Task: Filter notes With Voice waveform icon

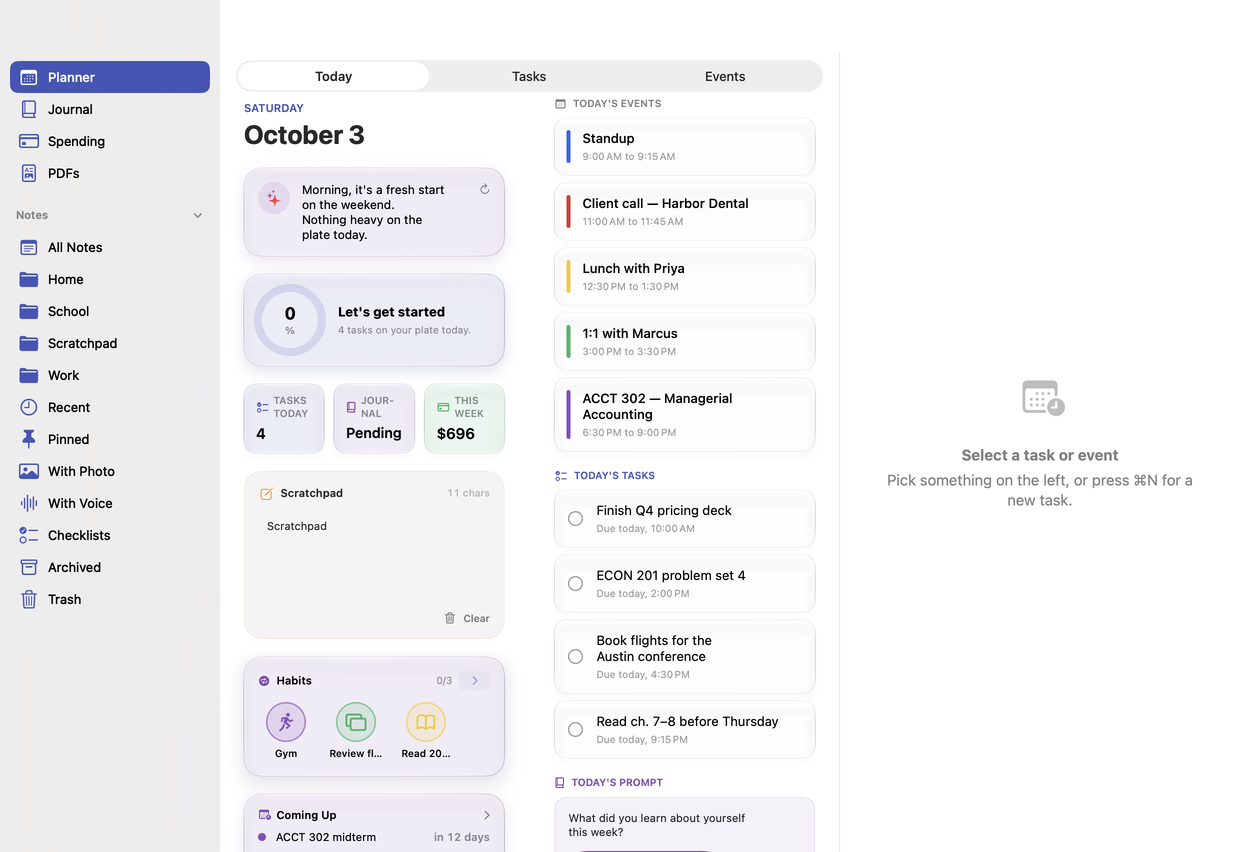Action: pyautogui.click(x=29, y=503)
